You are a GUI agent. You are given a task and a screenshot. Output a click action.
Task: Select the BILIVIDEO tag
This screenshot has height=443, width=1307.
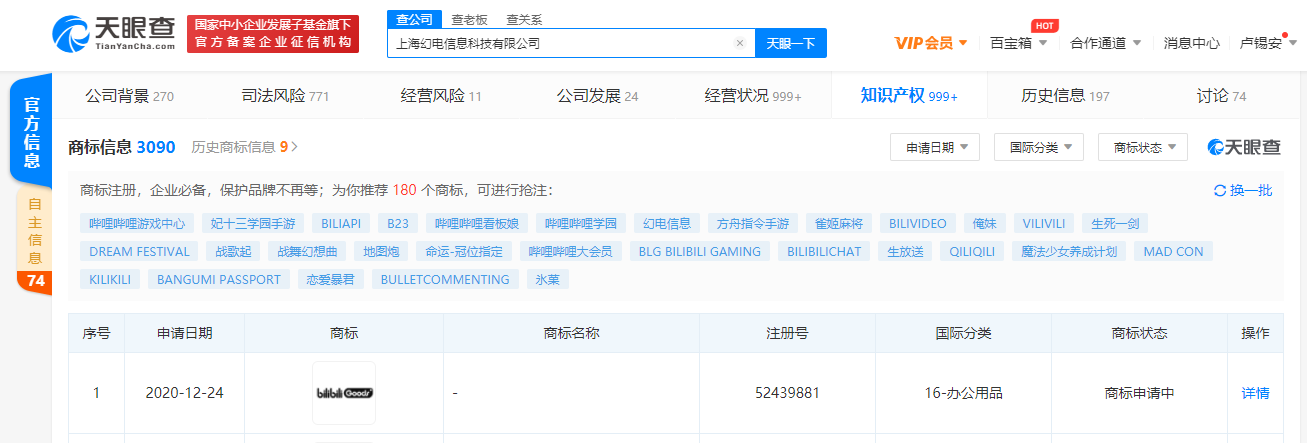(x=918, y=223)
